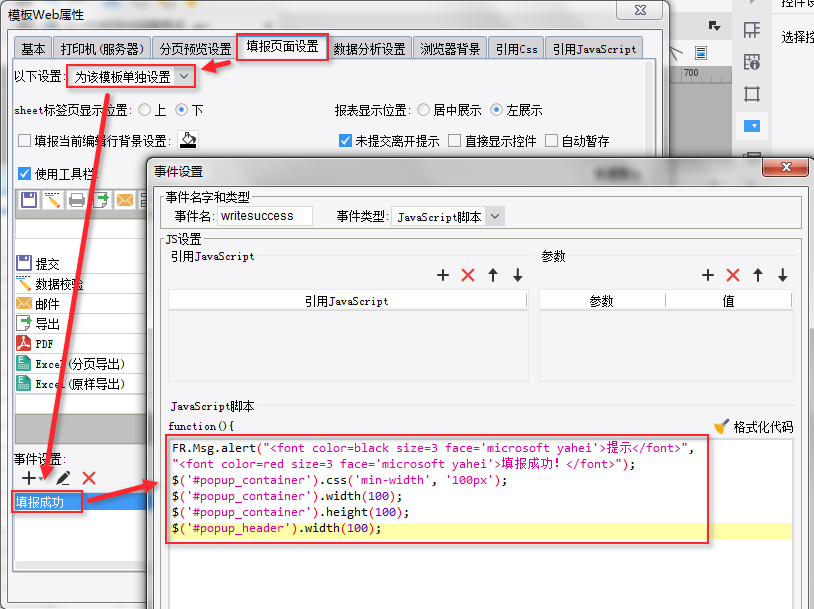Delete the selected event with red X
814x609 pixels.
[x=89, y=478]
